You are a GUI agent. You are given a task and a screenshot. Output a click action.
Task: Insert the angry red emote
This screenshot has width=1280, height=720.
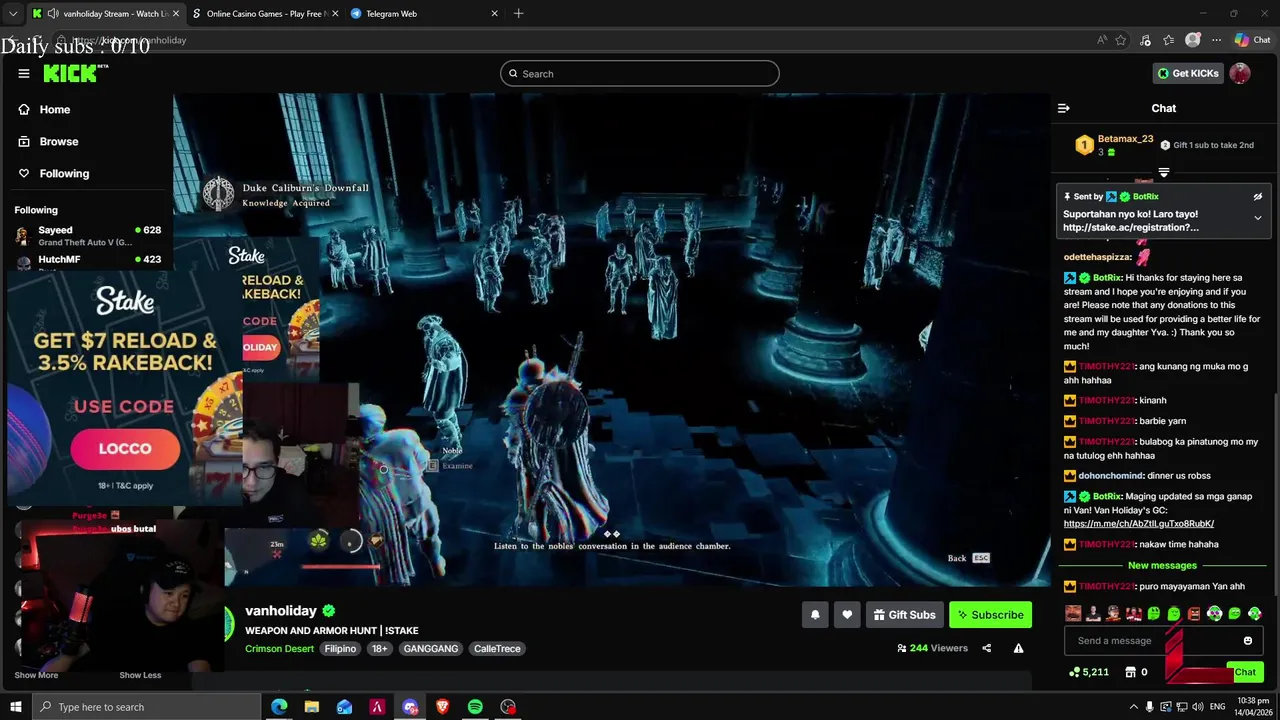click(x=1194, y=613)
